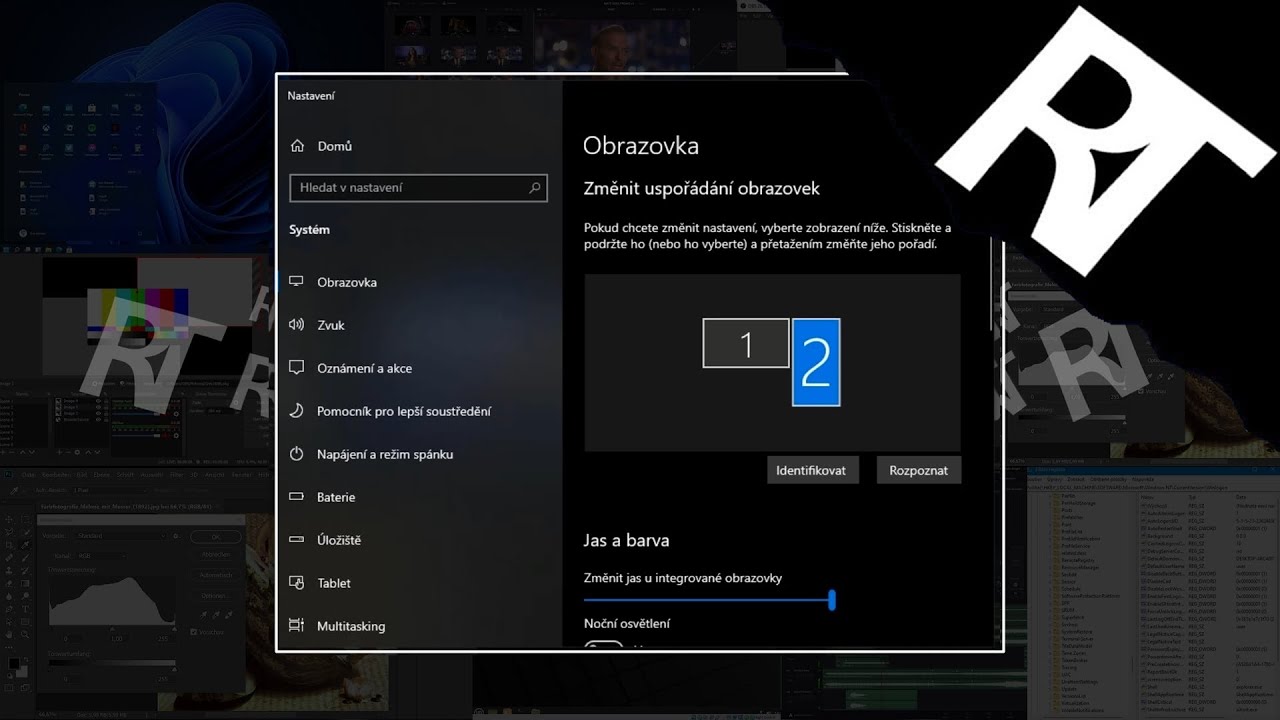Select the Tablet icon in the sidebar
1280x720 pixels.
[x=296, y=583]
